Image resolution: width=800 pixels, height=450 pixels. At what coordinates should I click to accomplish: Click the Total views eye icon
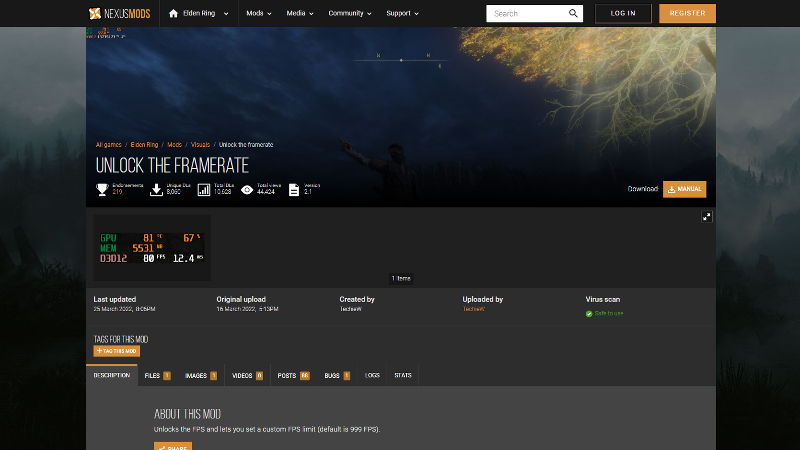[x=247, y=190]
